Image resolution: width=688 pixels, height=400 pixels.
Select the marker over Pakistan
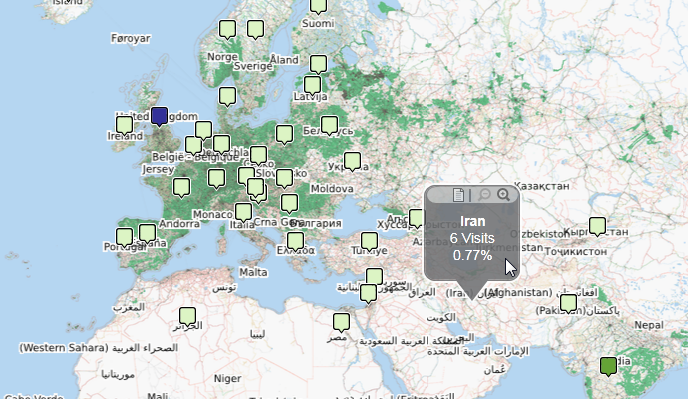coord(569,302)
